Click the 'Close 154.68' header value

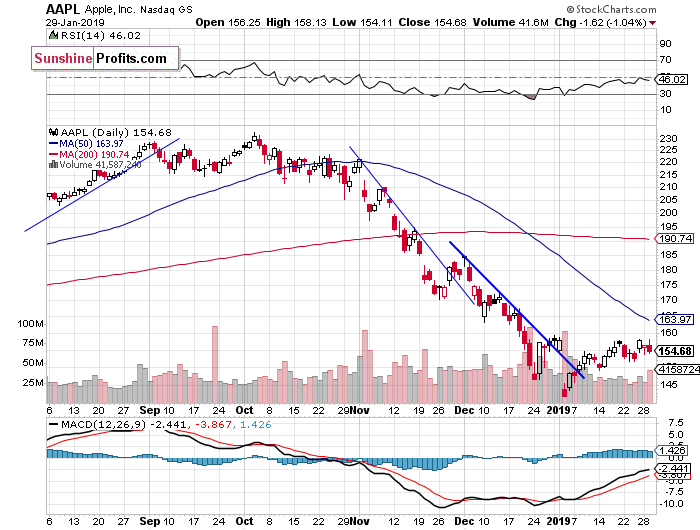click(x=432, y=22)
